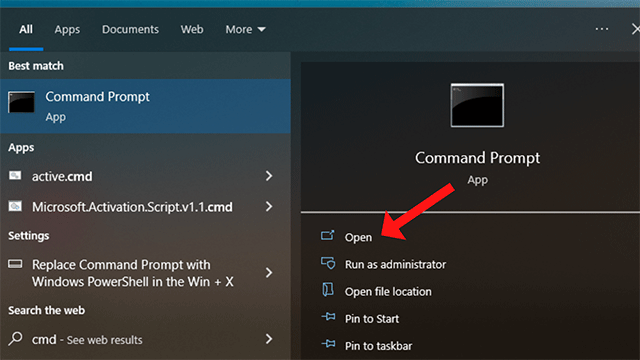Viewport: 640px width, 360px height.
Task: Select Open file location
Action: [x=388, y=291]
